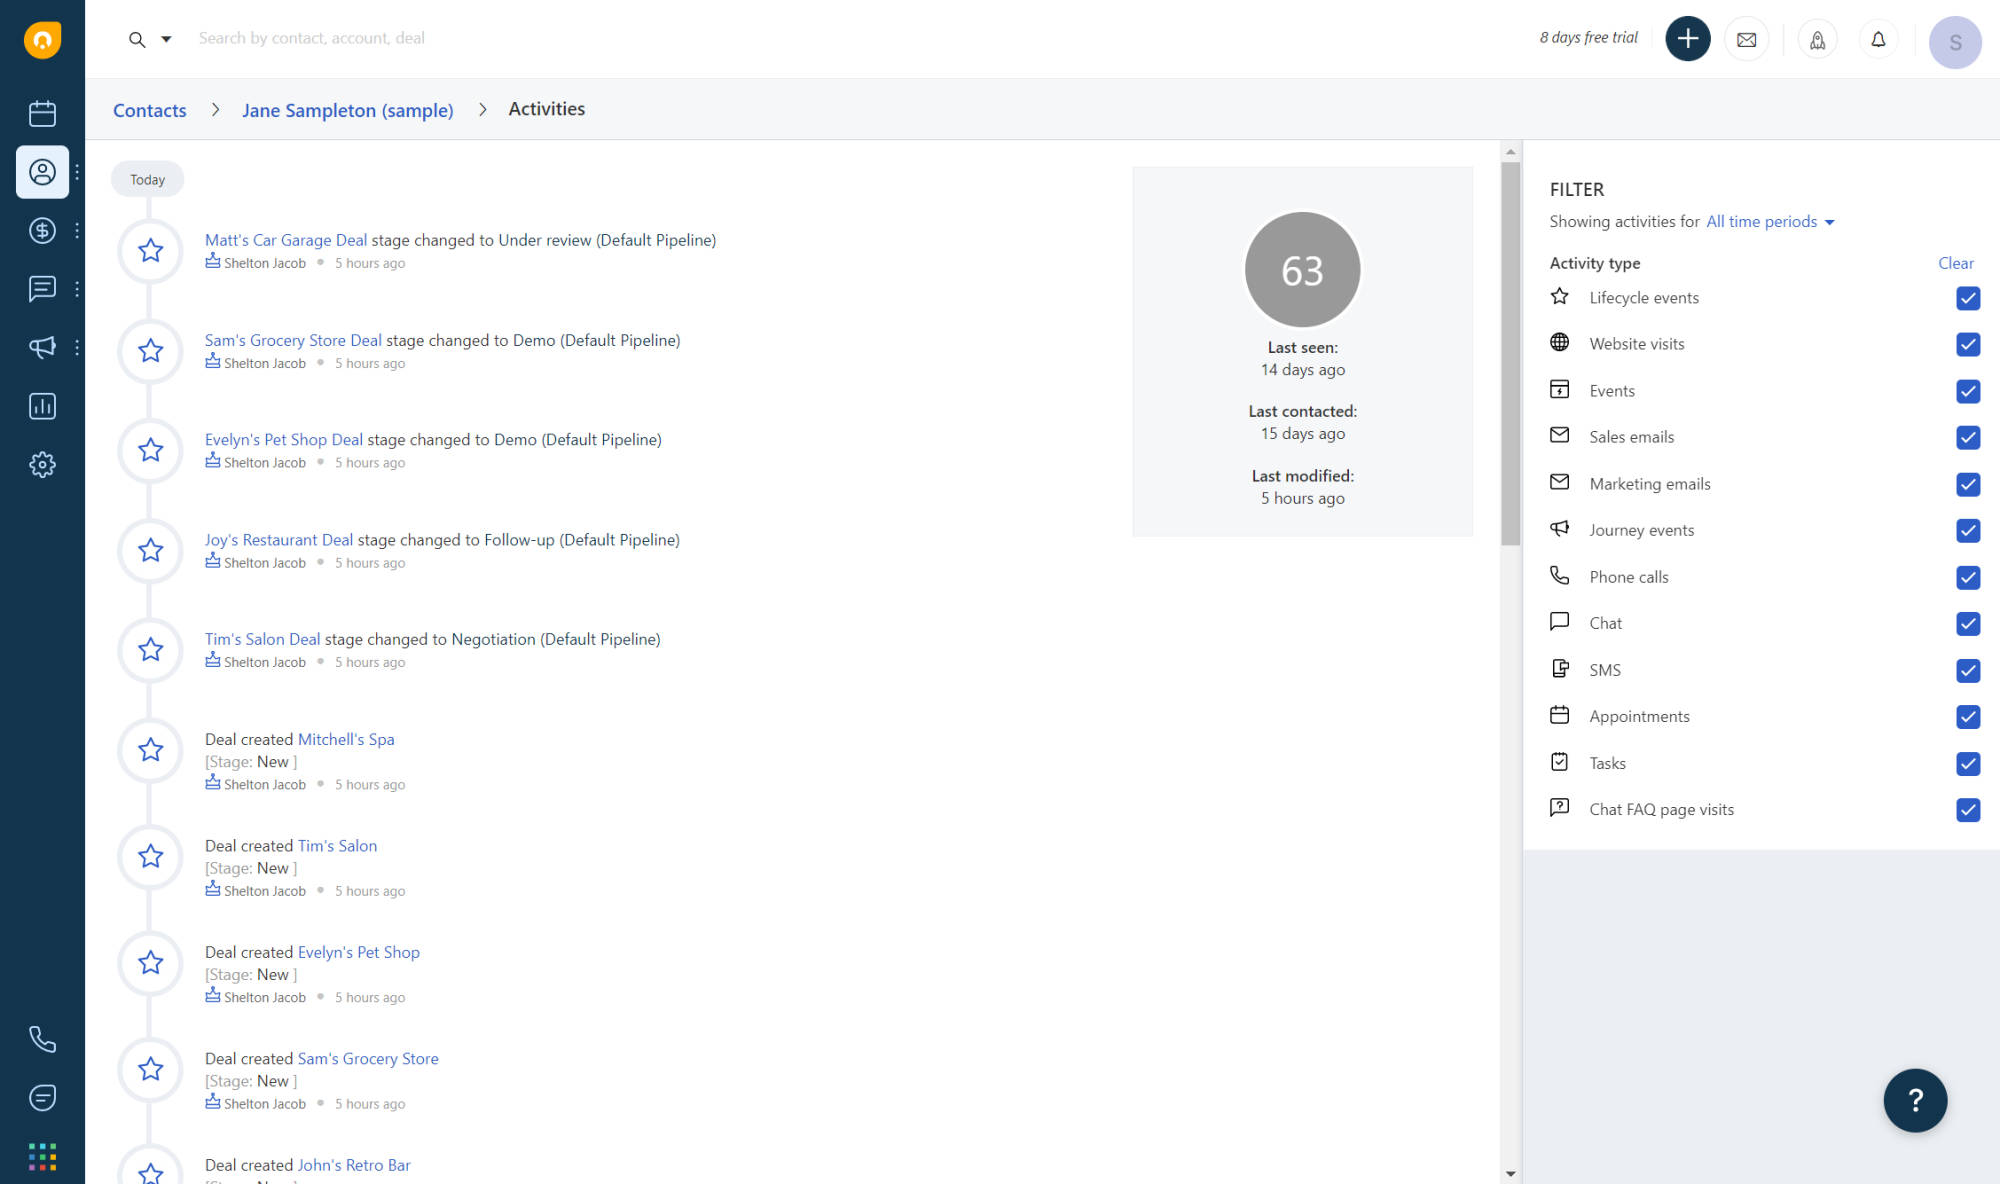This screenshot has height=1184, width=2000.
Task: Open Matt's Car Garage Deal link
Action: pos(285,240)
